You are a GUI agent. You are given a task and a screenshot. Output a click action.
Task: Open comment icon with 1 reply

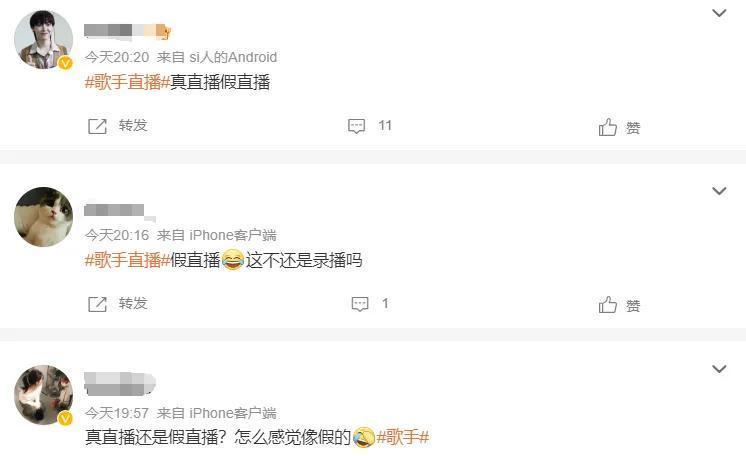[x=360, y=304]
